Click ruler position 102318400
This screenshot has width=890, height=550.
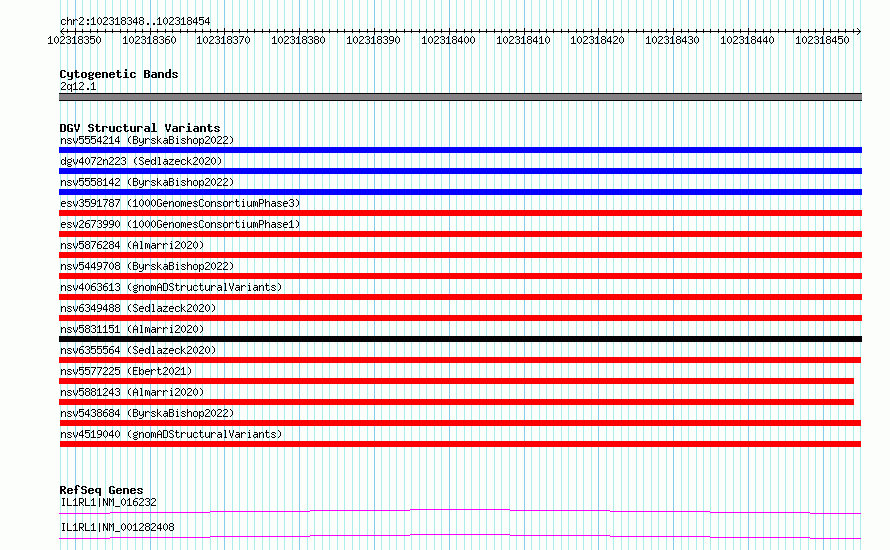click(x=448, y=40)
